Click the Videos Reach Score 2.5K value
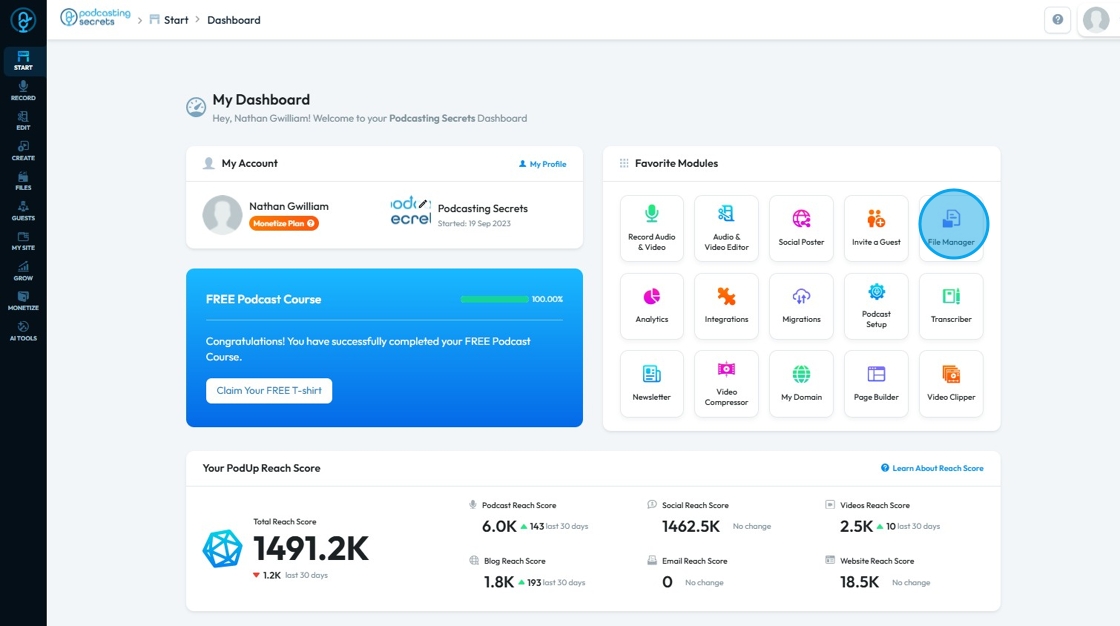 coord(856,527)
